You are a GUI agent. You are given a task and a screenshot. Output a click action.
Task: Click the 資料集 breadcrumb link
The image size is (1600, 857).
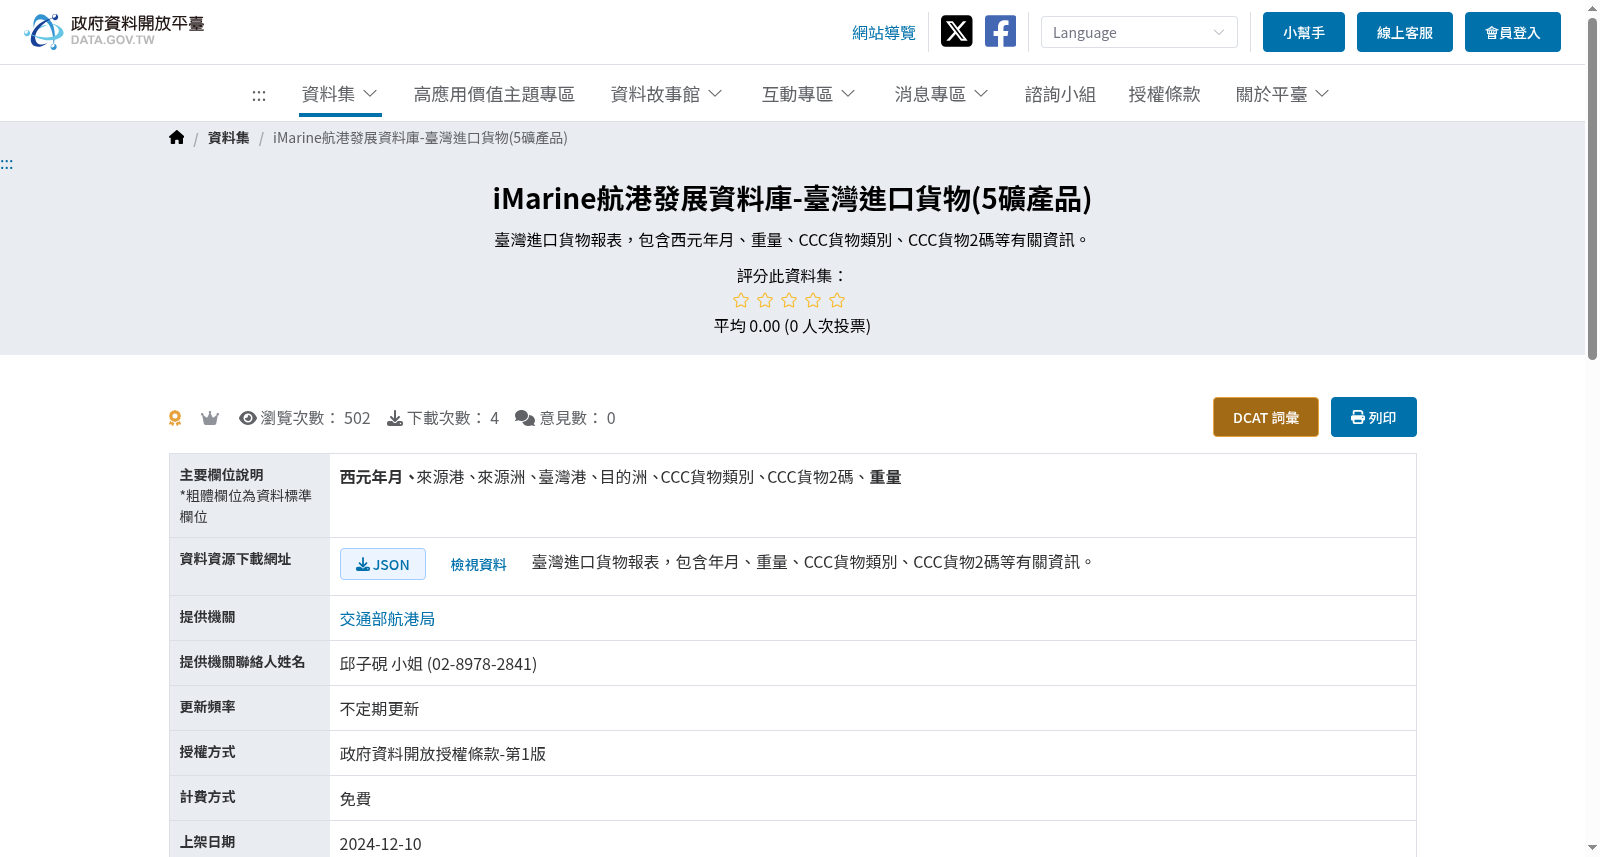pos(229,138)
